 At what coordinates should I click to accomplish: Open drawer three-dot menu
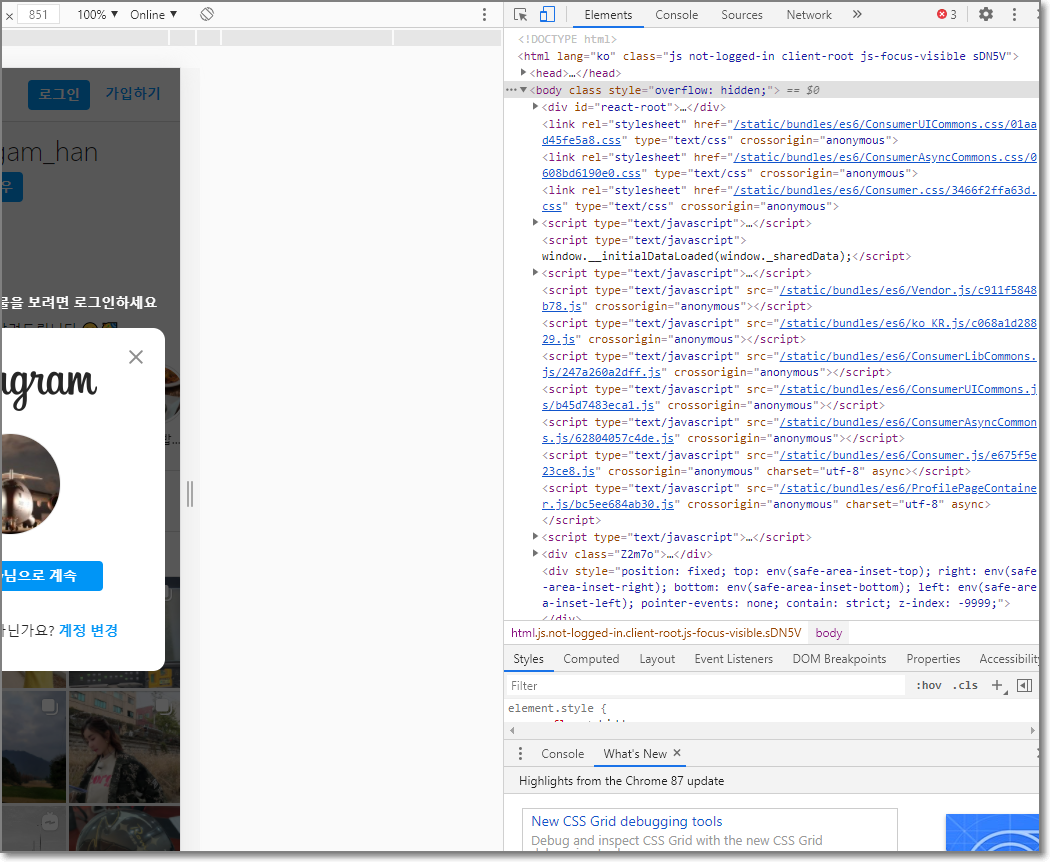coord(520,753)
